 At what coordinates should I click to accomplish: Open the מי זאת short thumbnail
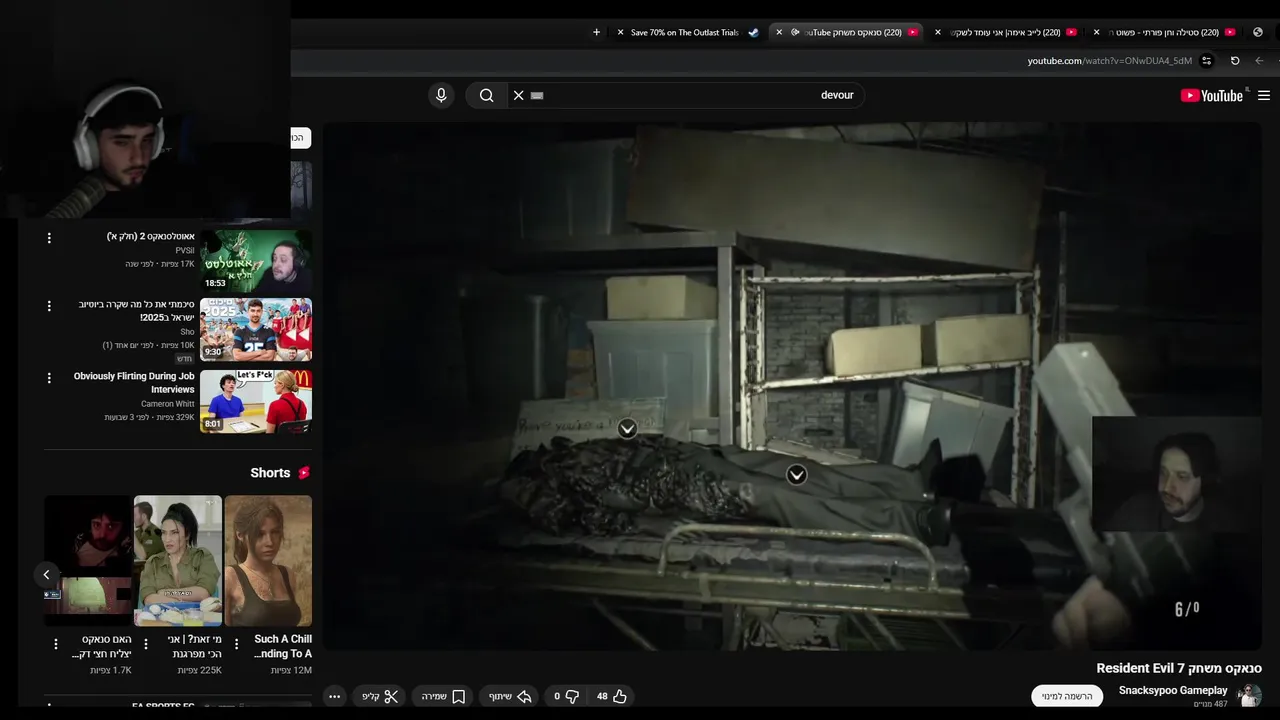[178, 560]
